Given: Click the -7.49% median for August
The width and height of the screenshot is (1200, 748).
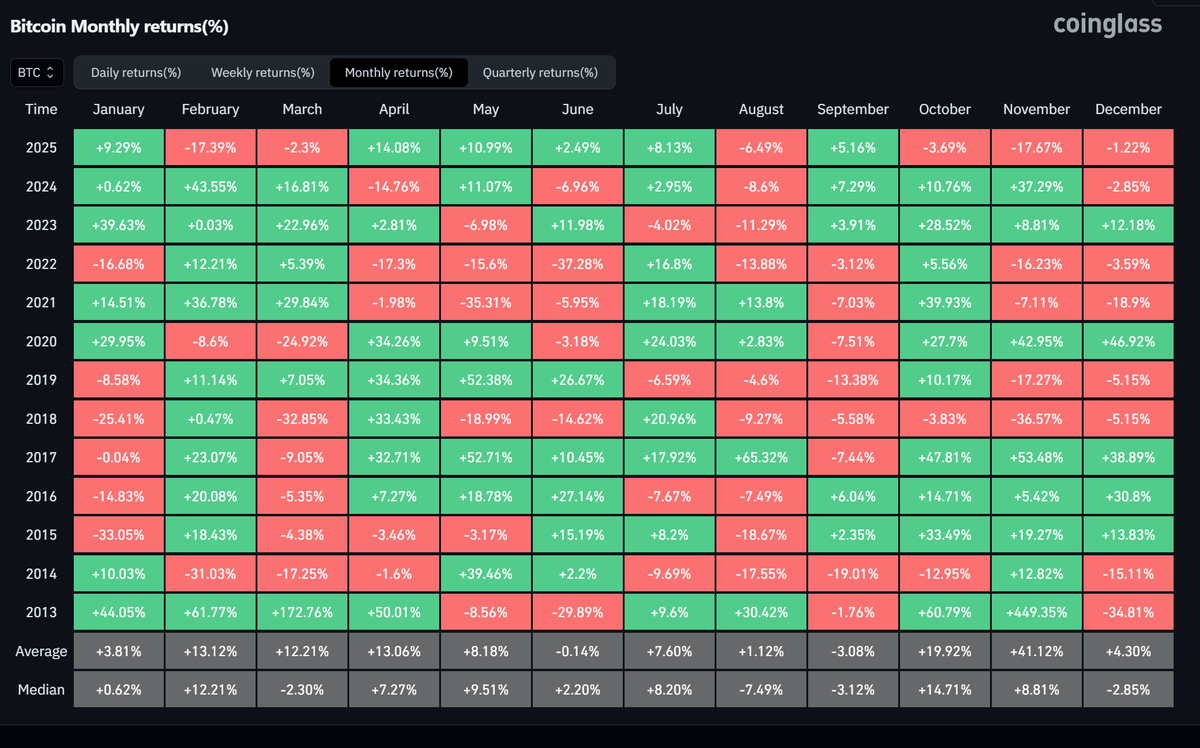Looking at the screenshot, I should (x=761, y=690).
